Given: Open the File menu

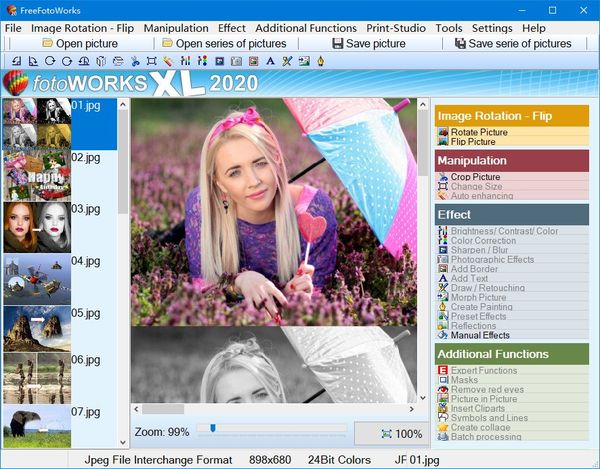Looking at the screenshot, I should 13,28.
